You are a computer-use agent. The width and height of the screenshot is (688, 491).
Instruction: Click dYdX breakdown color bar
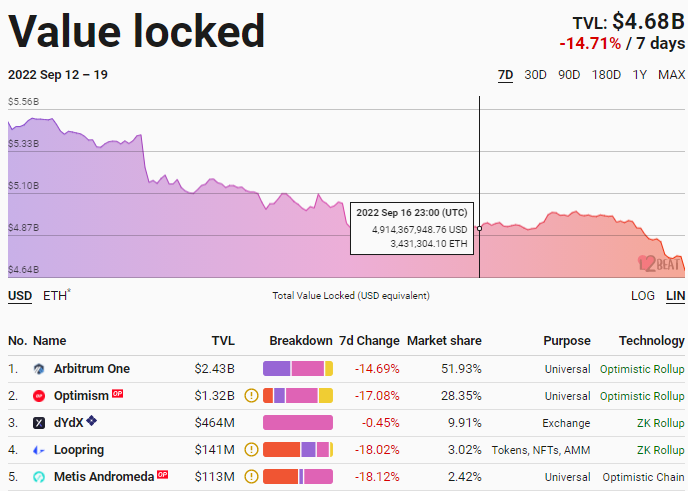(x=298, y=423)
